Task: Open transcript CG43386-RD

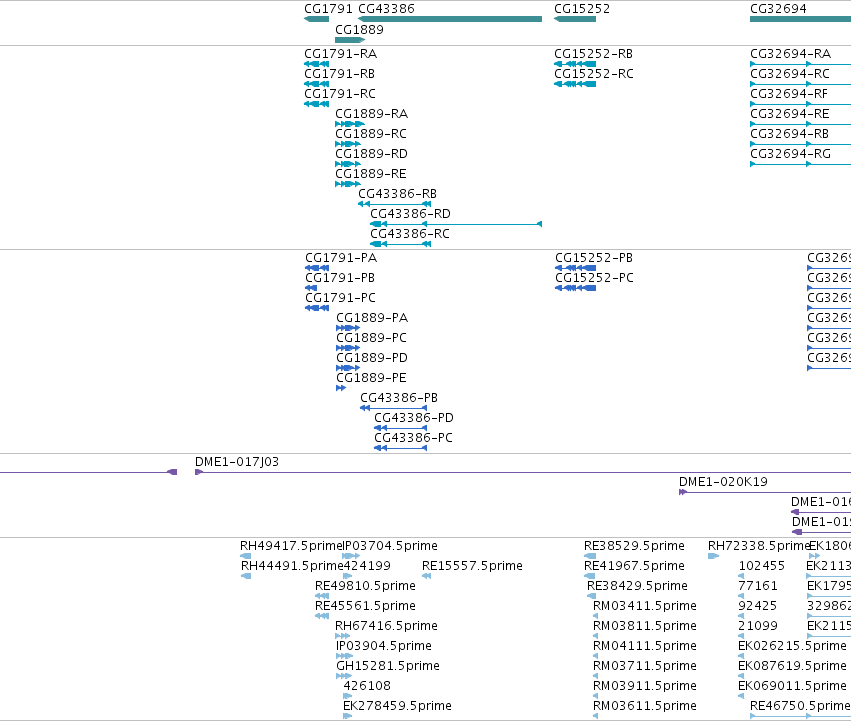Action: (x=410, y=214)
